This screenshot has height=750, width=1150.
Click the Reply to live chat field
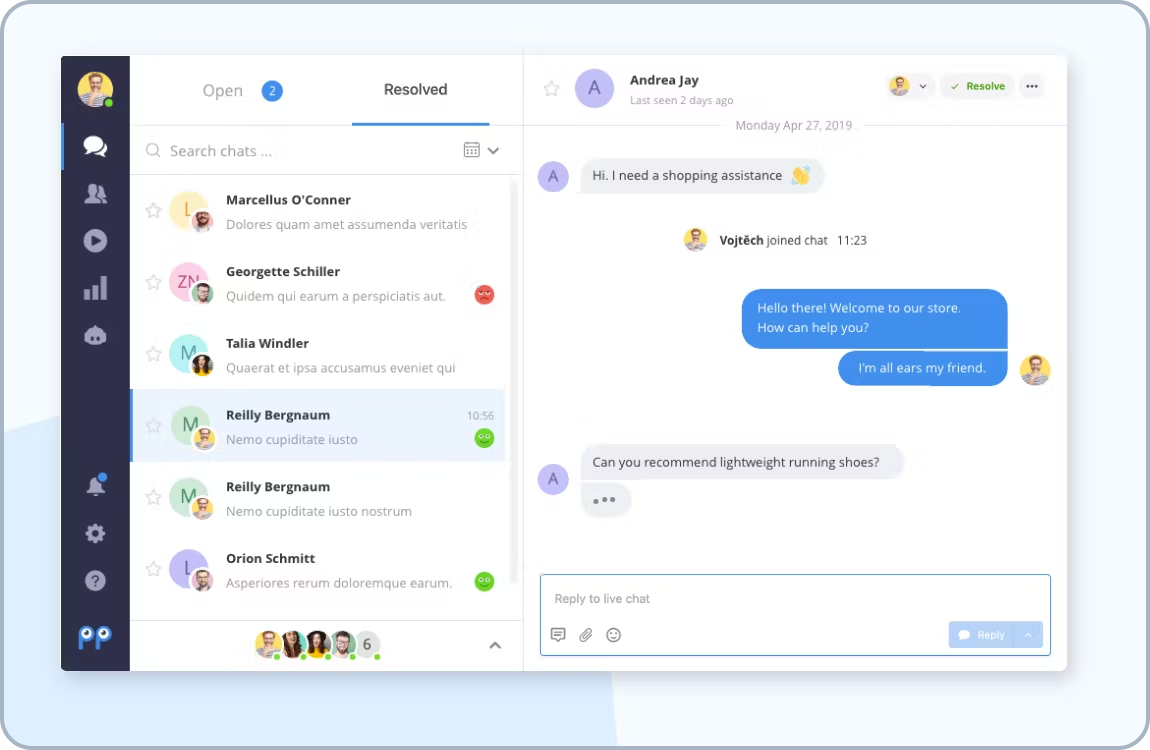pyautogui.click(x=795, y=598)
